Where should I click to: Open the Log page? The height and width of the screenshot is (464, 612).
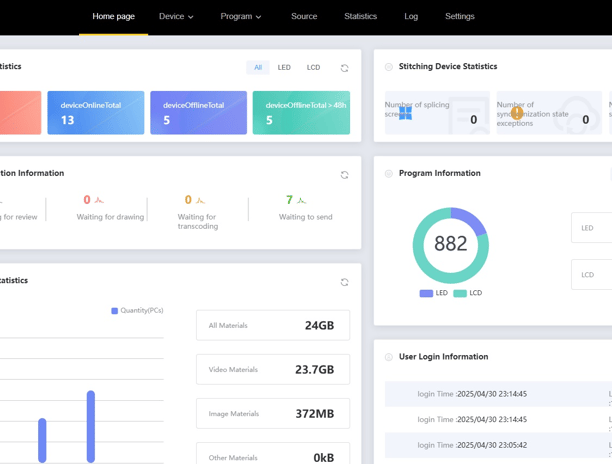[x=411, y=16]
